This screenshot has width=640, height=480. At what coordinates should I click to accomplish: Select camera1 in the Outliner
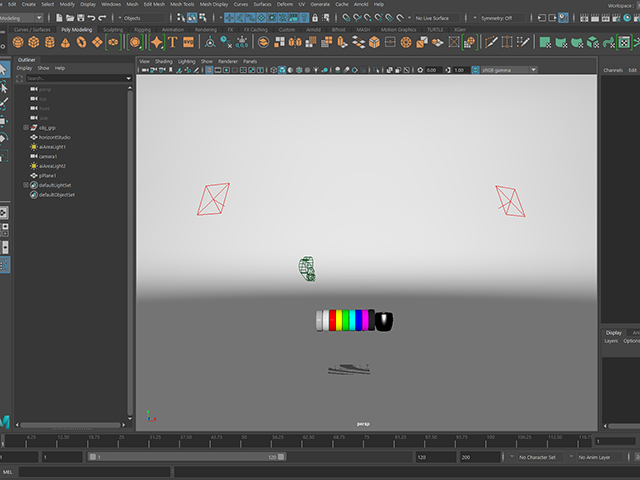coord(48,156)
